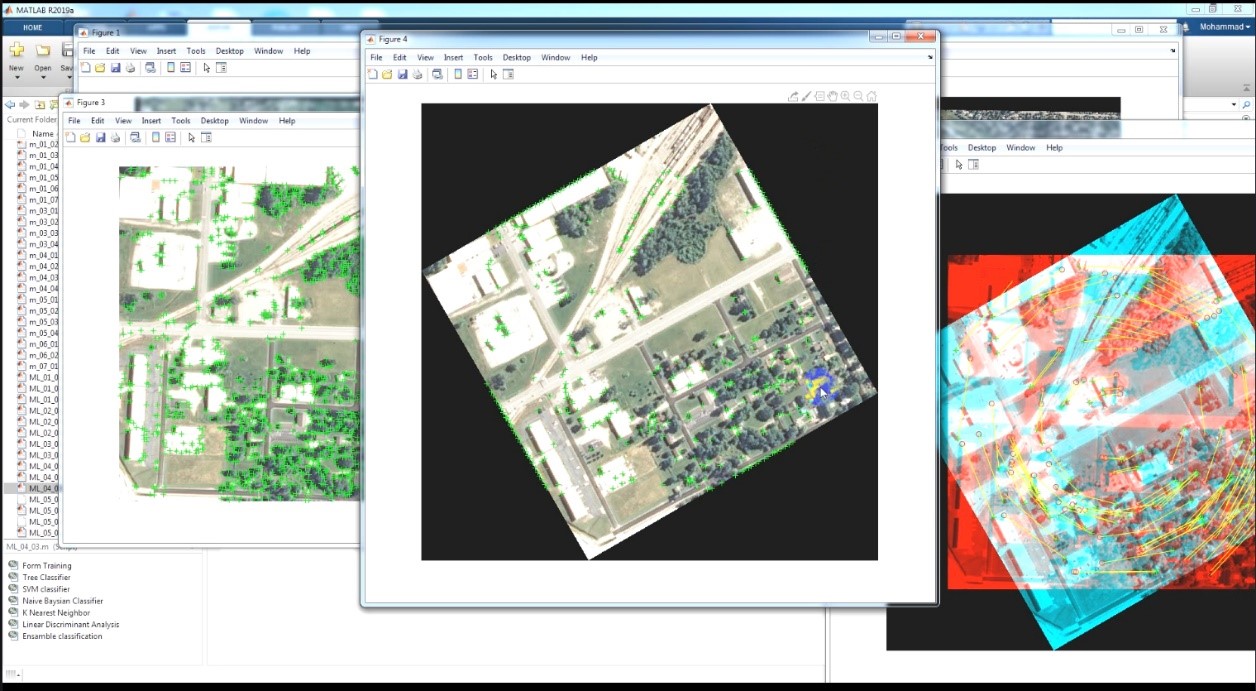Save Figure 1 using the floppy disk icon
1256x691 pixels.
[115, 68]
